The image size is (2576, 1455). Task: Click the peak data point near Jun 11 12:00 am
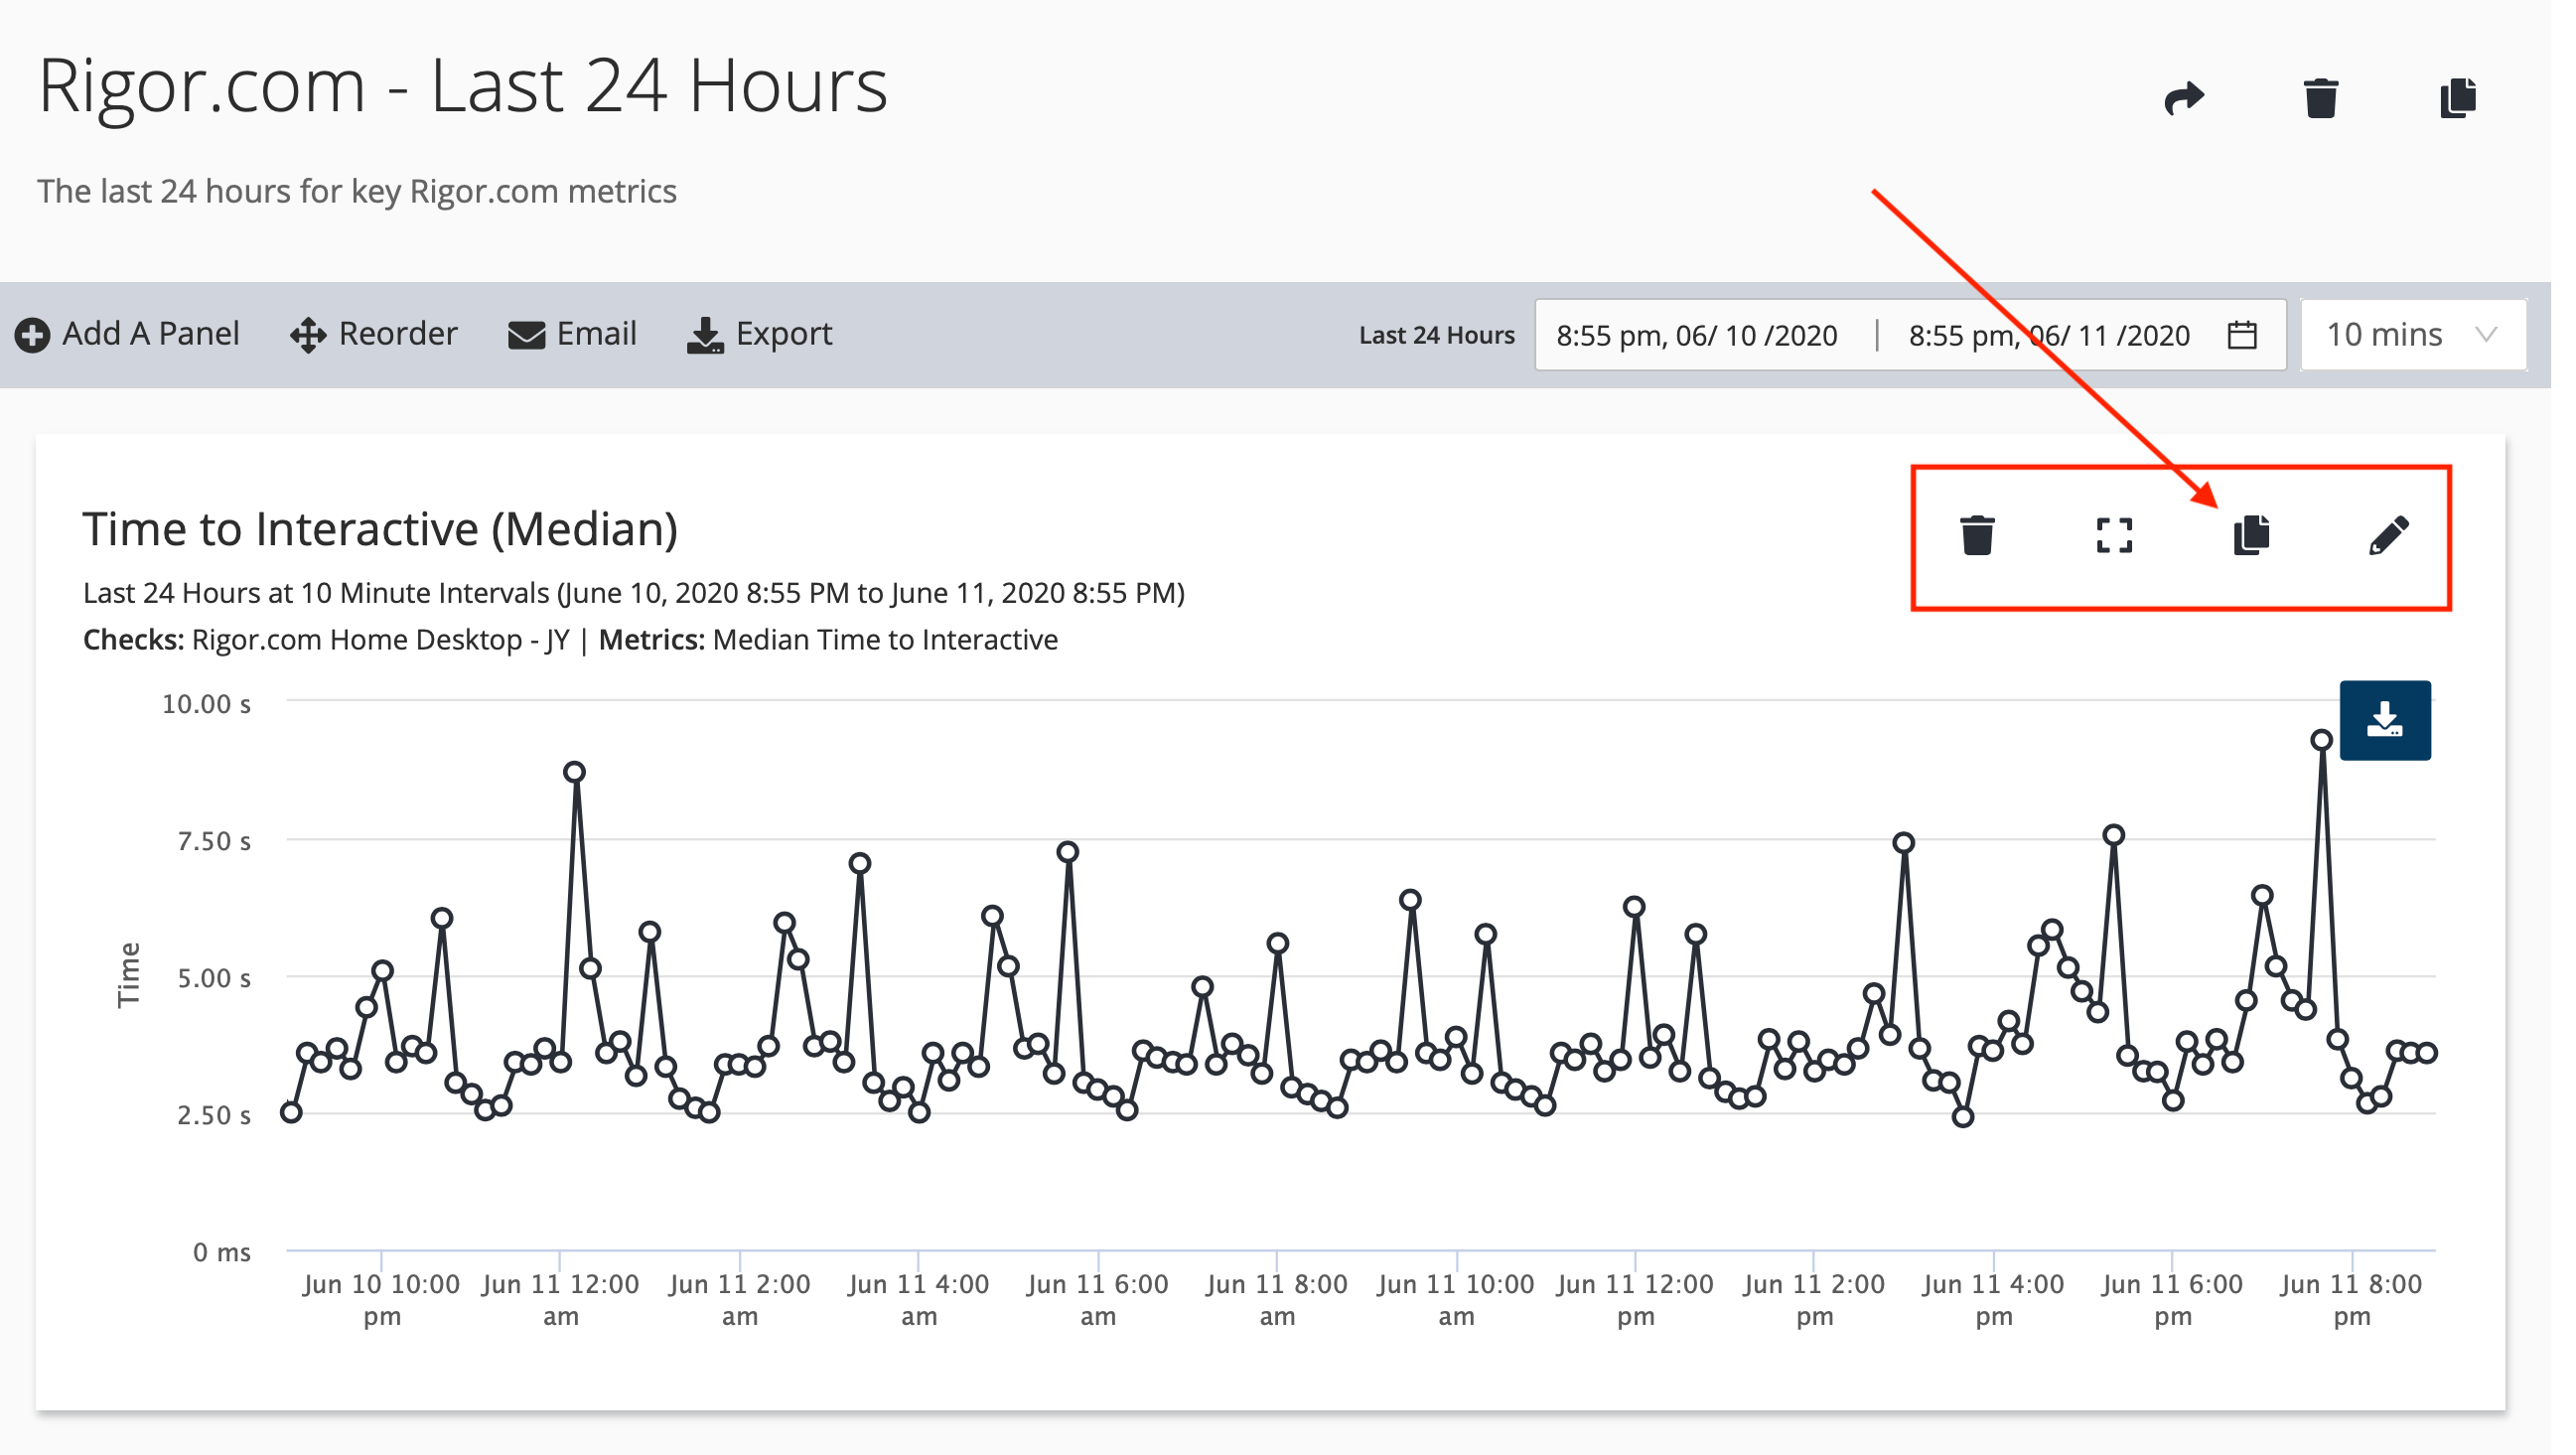click(574, 771)
